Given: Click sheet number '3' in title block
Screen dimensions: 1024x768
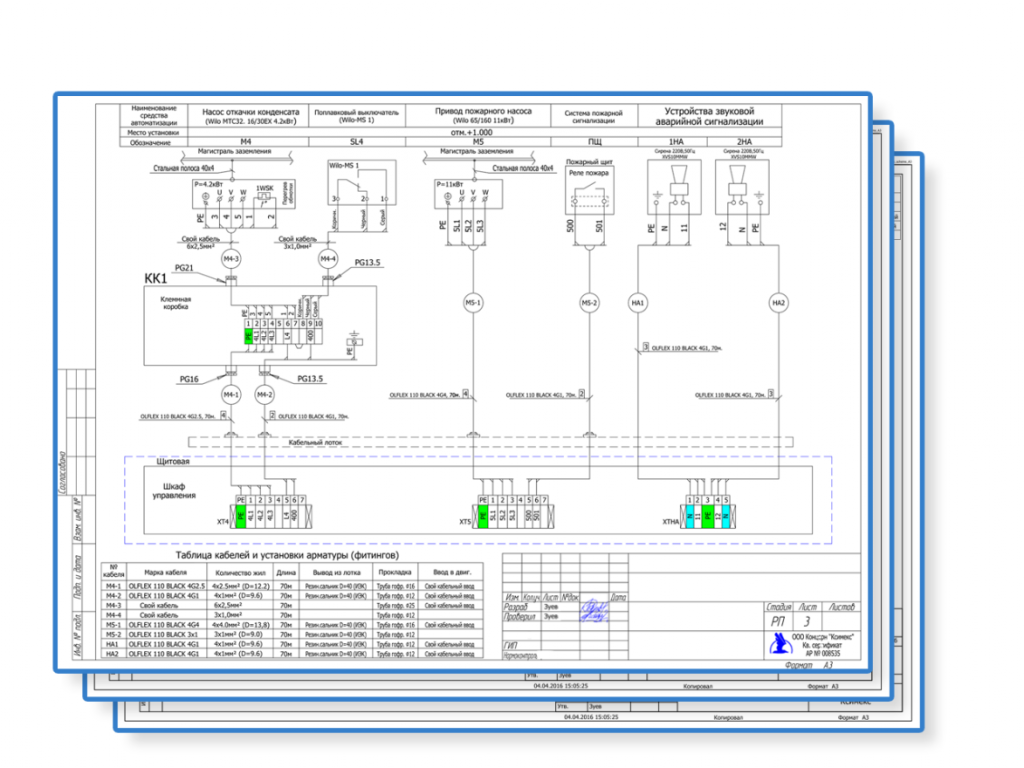Looking at the screenshot, I should [807, 621].
